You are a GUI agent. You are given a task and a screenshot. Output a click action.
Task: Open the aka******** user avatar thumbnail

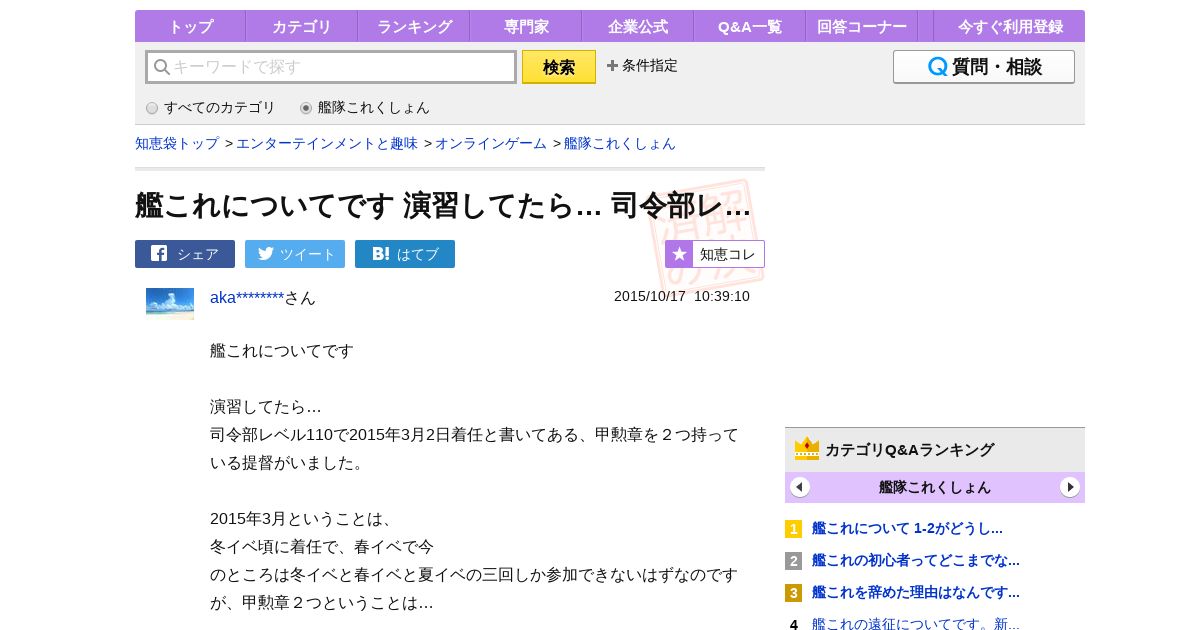click(x=170, y=303)
